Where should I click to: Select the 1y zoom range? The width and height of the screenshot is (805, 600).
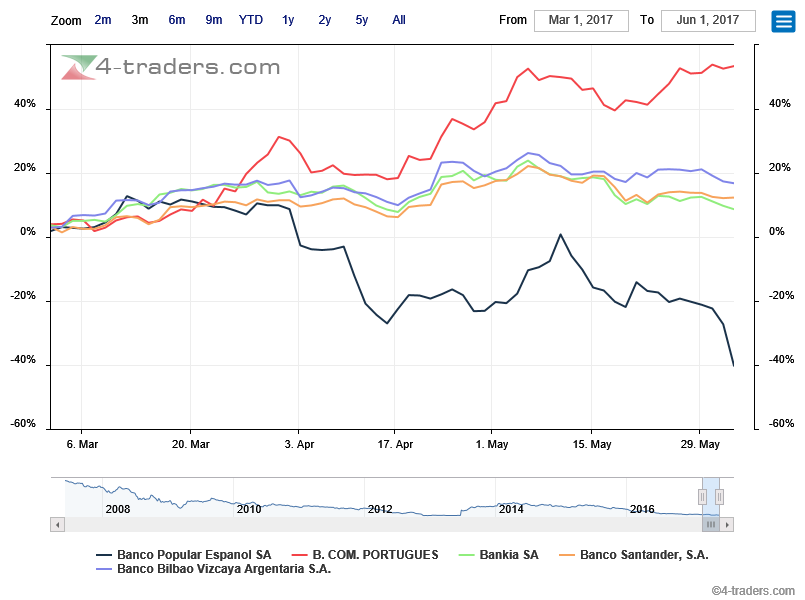[288, 20]
